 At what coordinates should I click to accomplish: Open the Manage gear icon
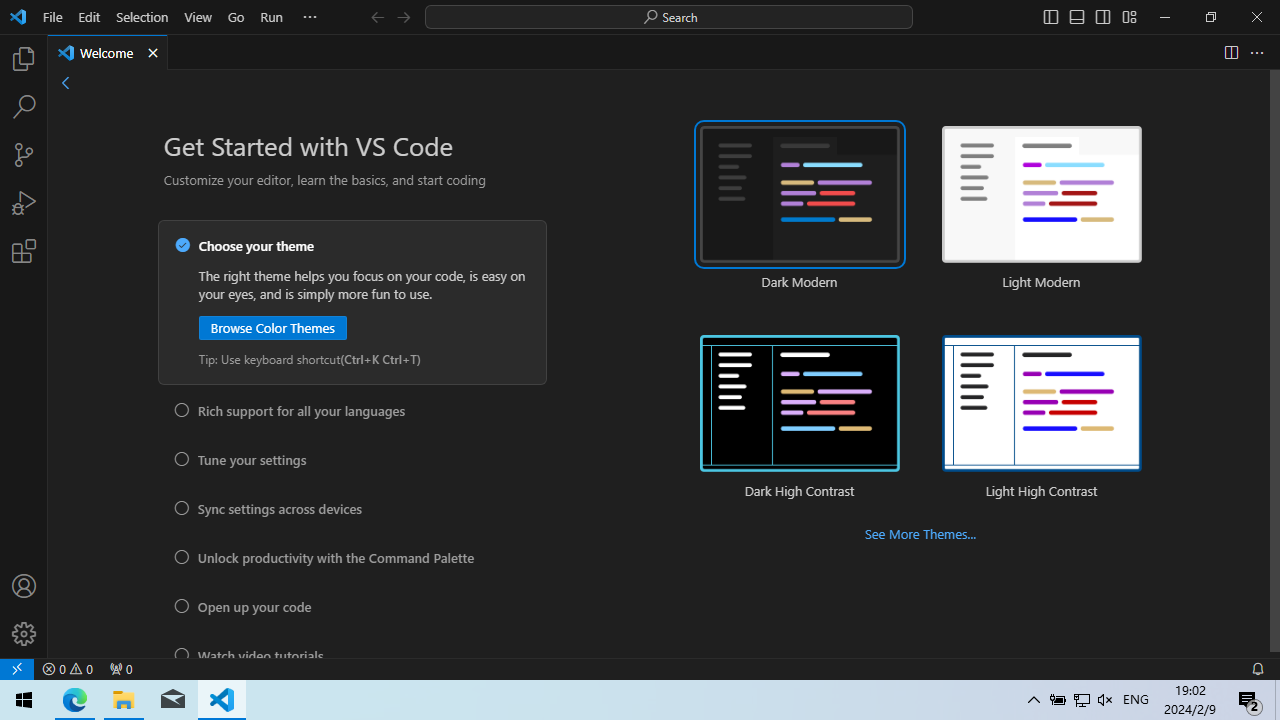(x=24, y=634)
